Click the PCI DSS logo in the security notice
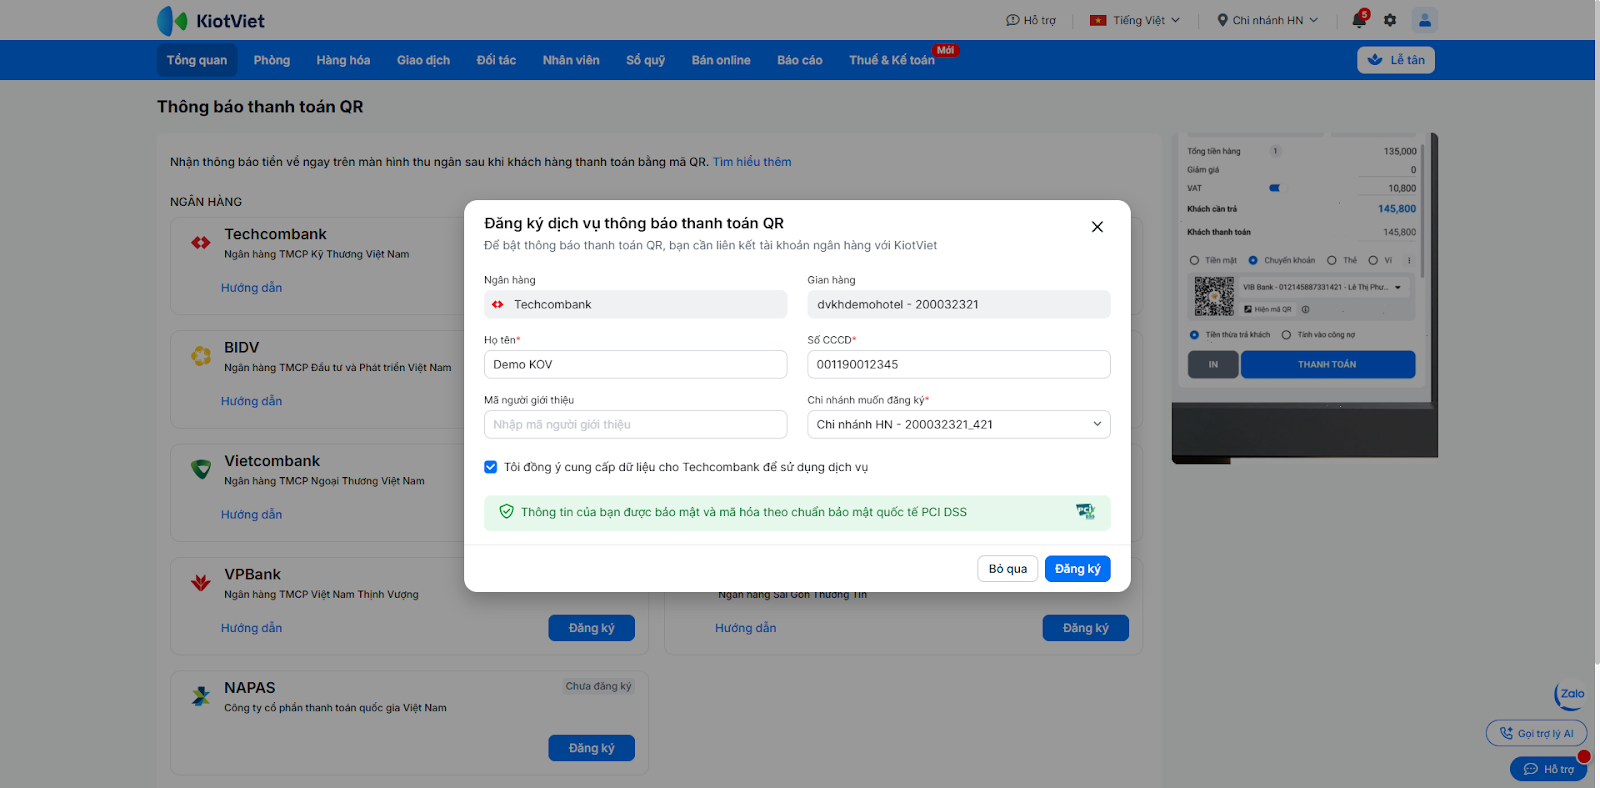 pos(1085,512)
